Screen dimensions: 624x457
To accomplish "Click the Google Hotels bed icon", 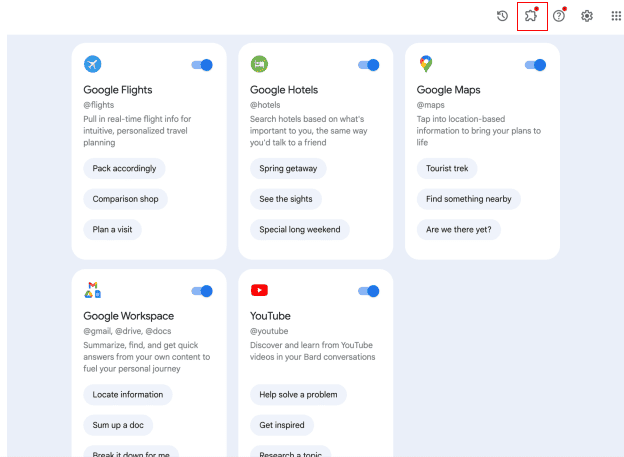I will point(259,64).
